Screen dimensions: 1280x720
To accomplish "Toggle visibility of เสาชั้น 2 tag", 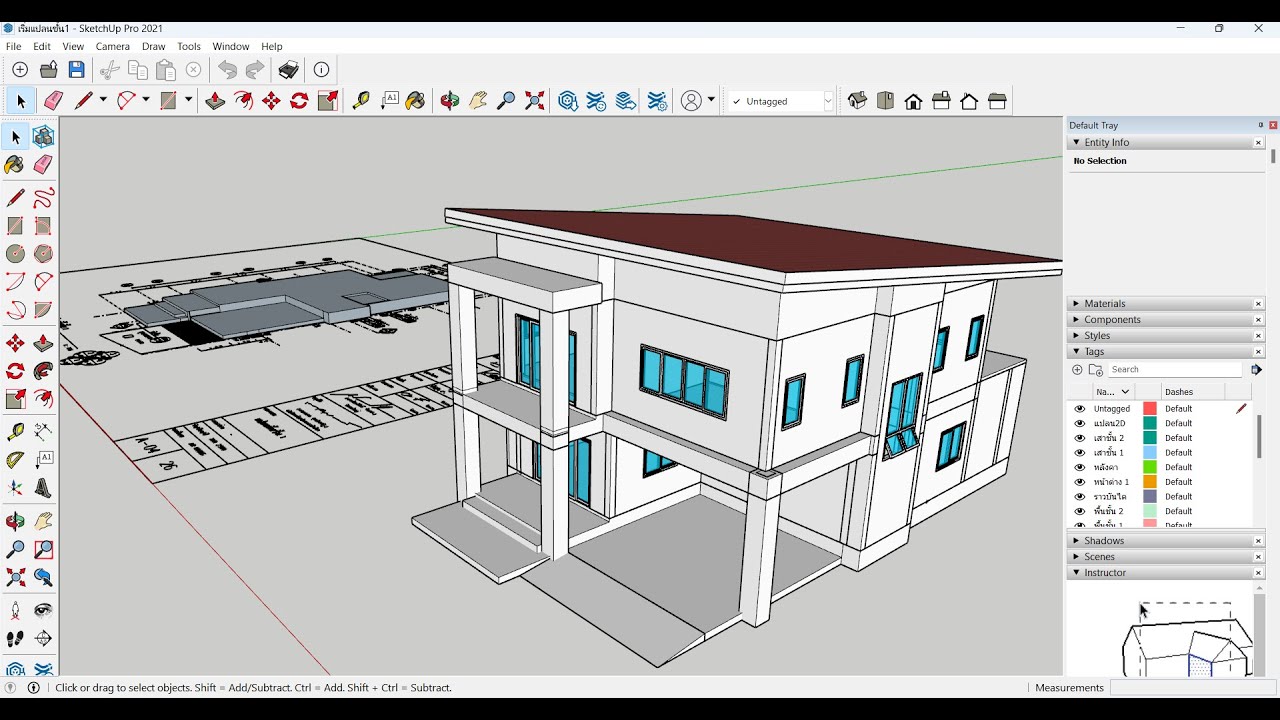I will (x=1079, y=438).
